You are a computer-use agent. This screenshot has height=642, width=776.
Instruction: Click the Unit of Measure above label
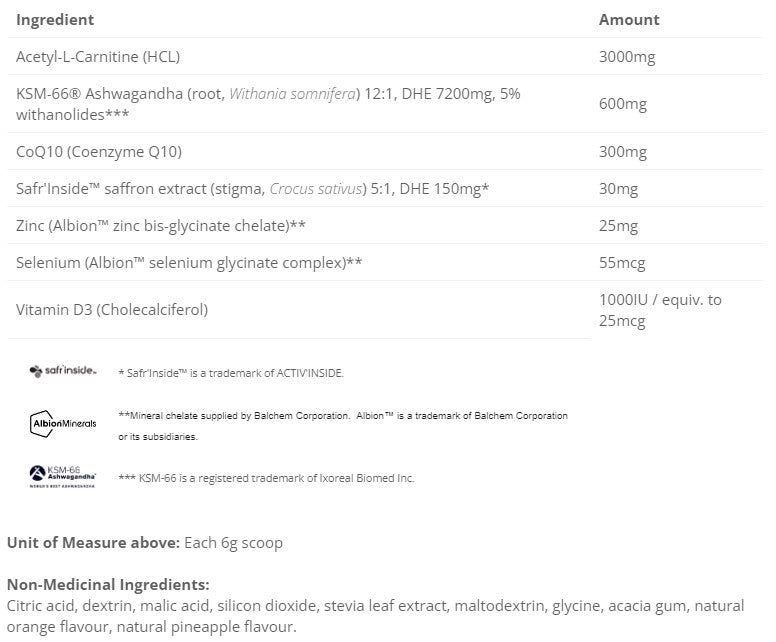(x=93, y=543)
